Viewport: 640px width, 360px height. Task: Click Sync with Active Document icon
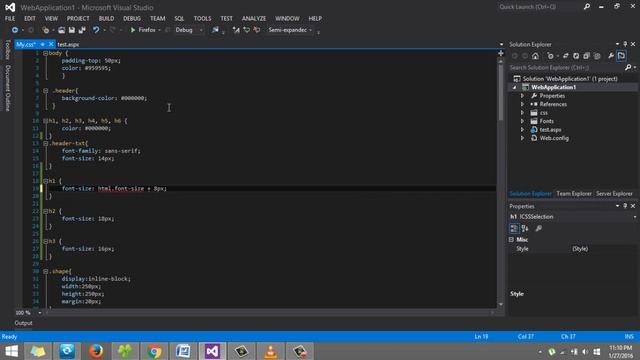566,56
